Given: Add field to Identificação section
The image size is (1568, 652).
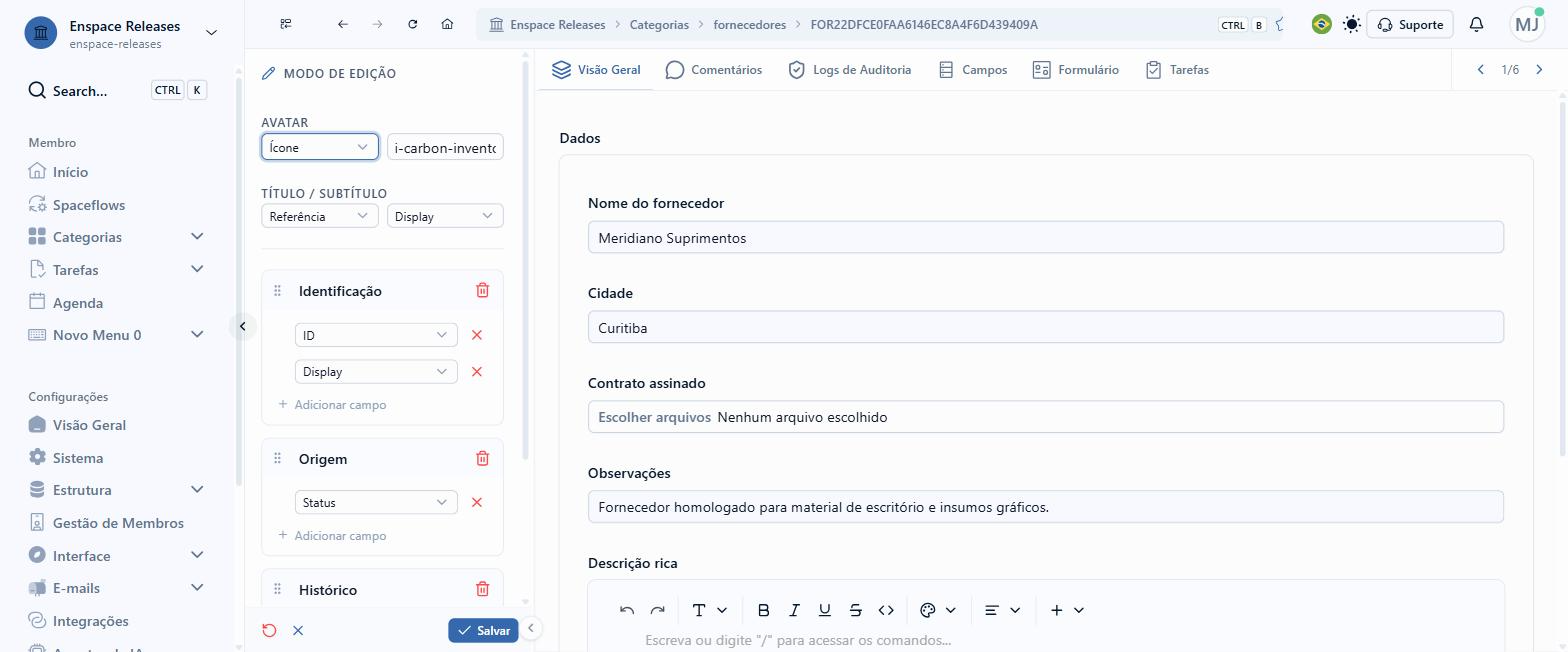Looking at the screenshot, I should [x=332, y=405].
